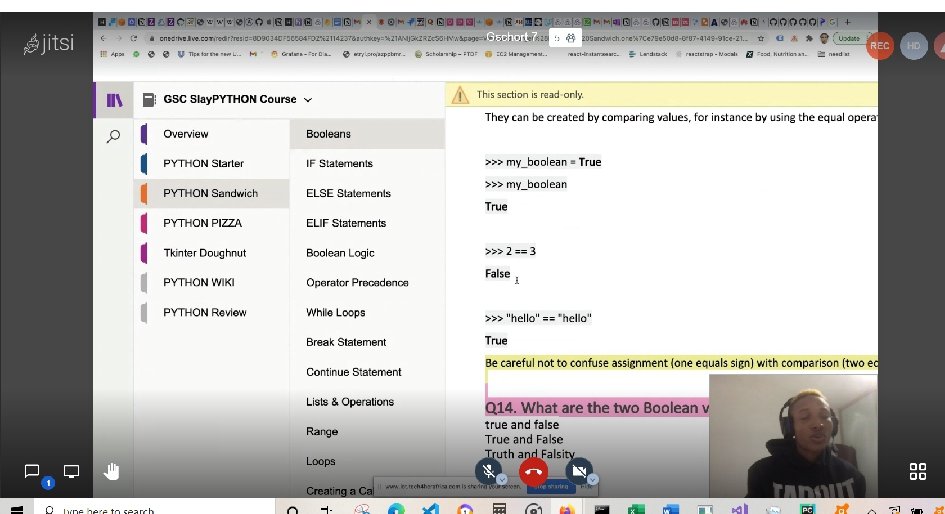Open the ELSE Statements page

[367, 193]
